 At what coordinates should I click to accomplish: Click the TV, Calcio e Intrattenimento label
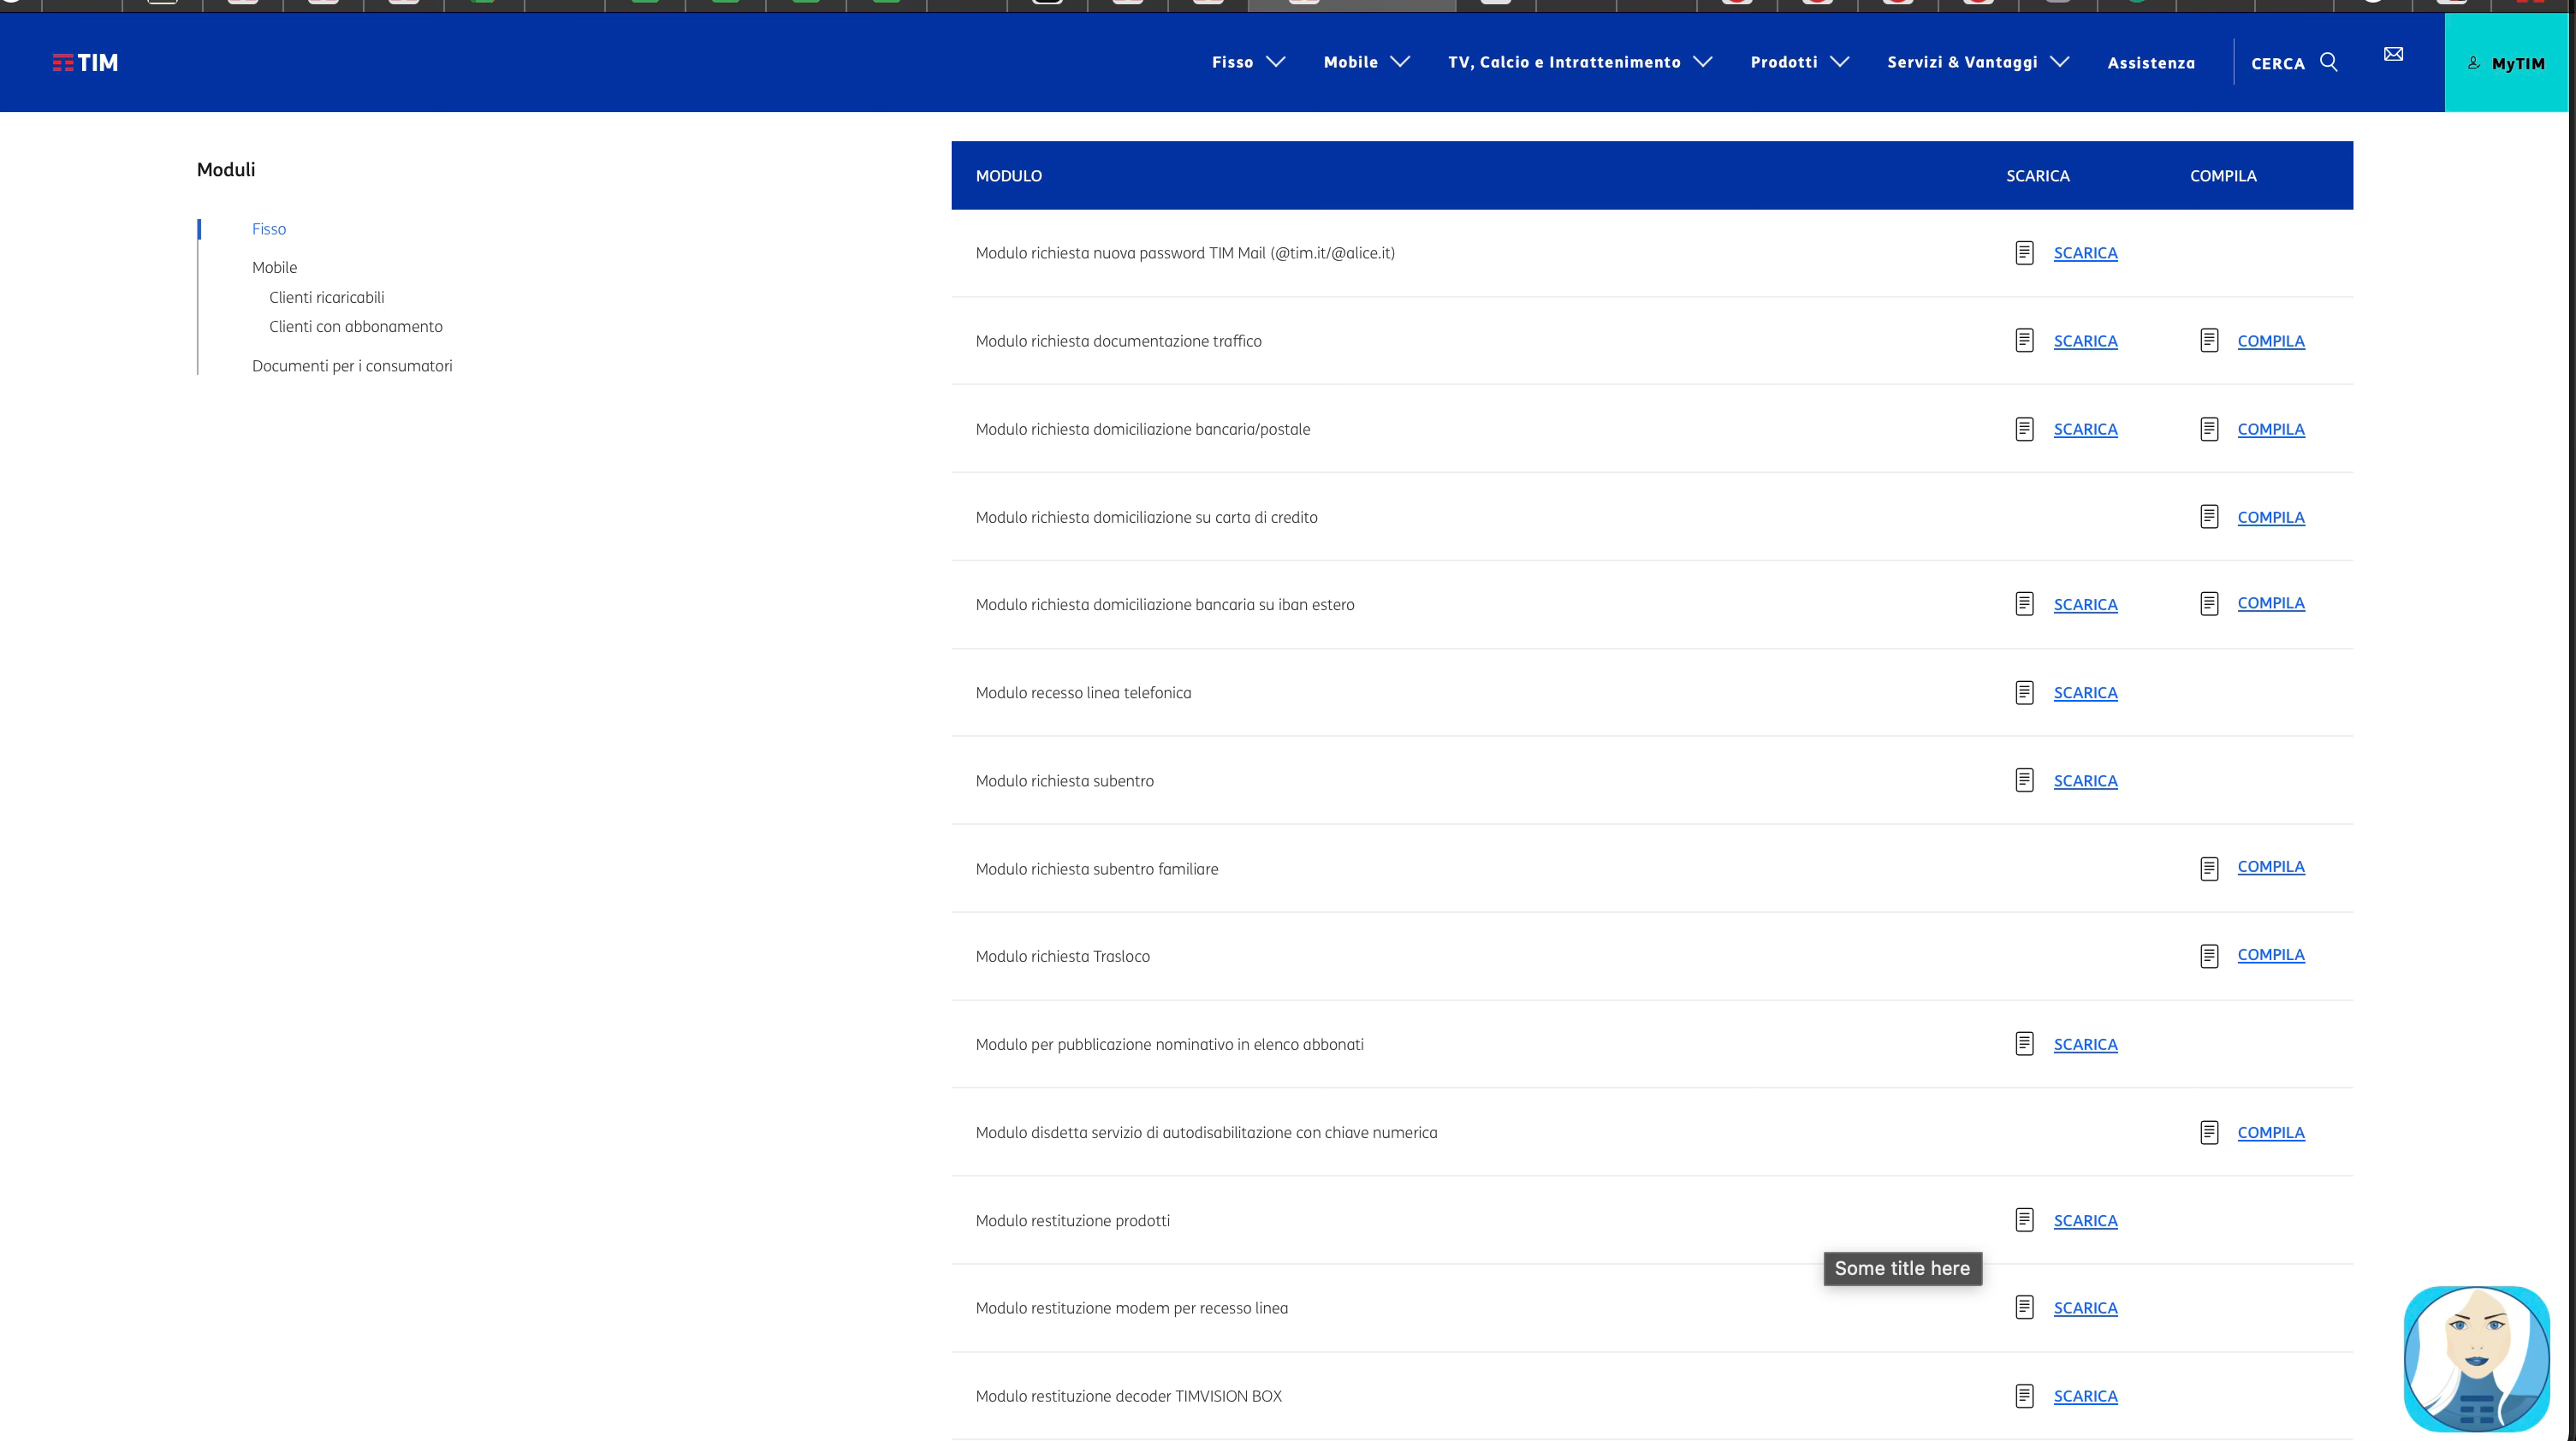point(1564,62)
